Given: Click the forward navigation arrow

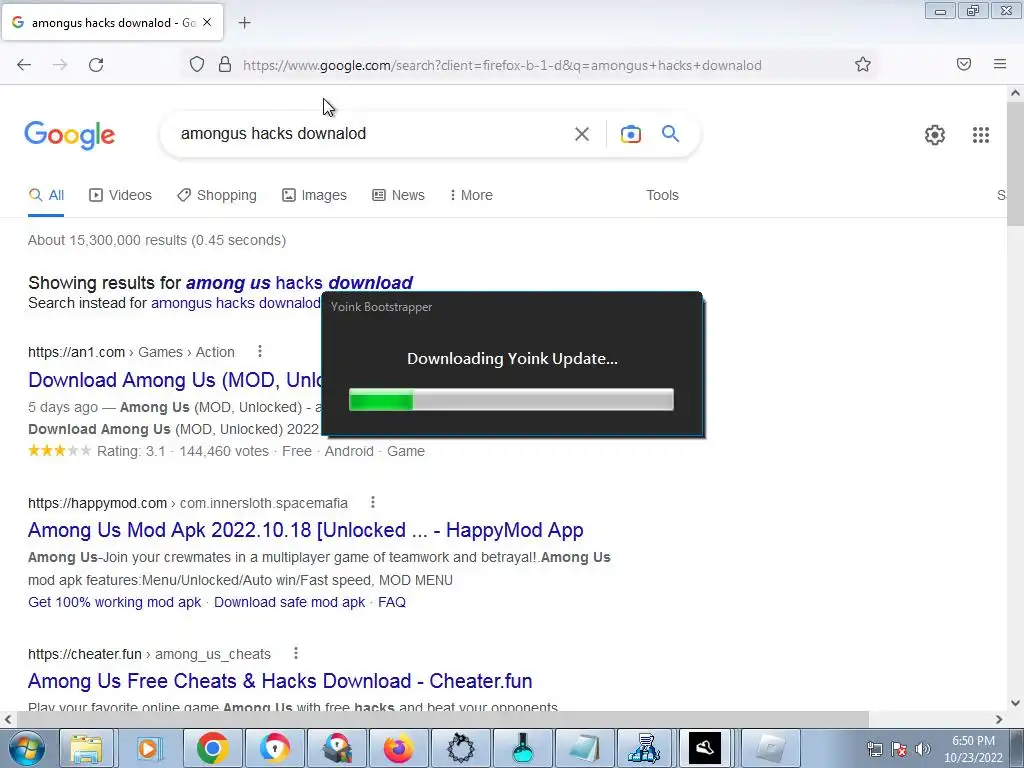Looking at the screenshot, I should 60,65.
